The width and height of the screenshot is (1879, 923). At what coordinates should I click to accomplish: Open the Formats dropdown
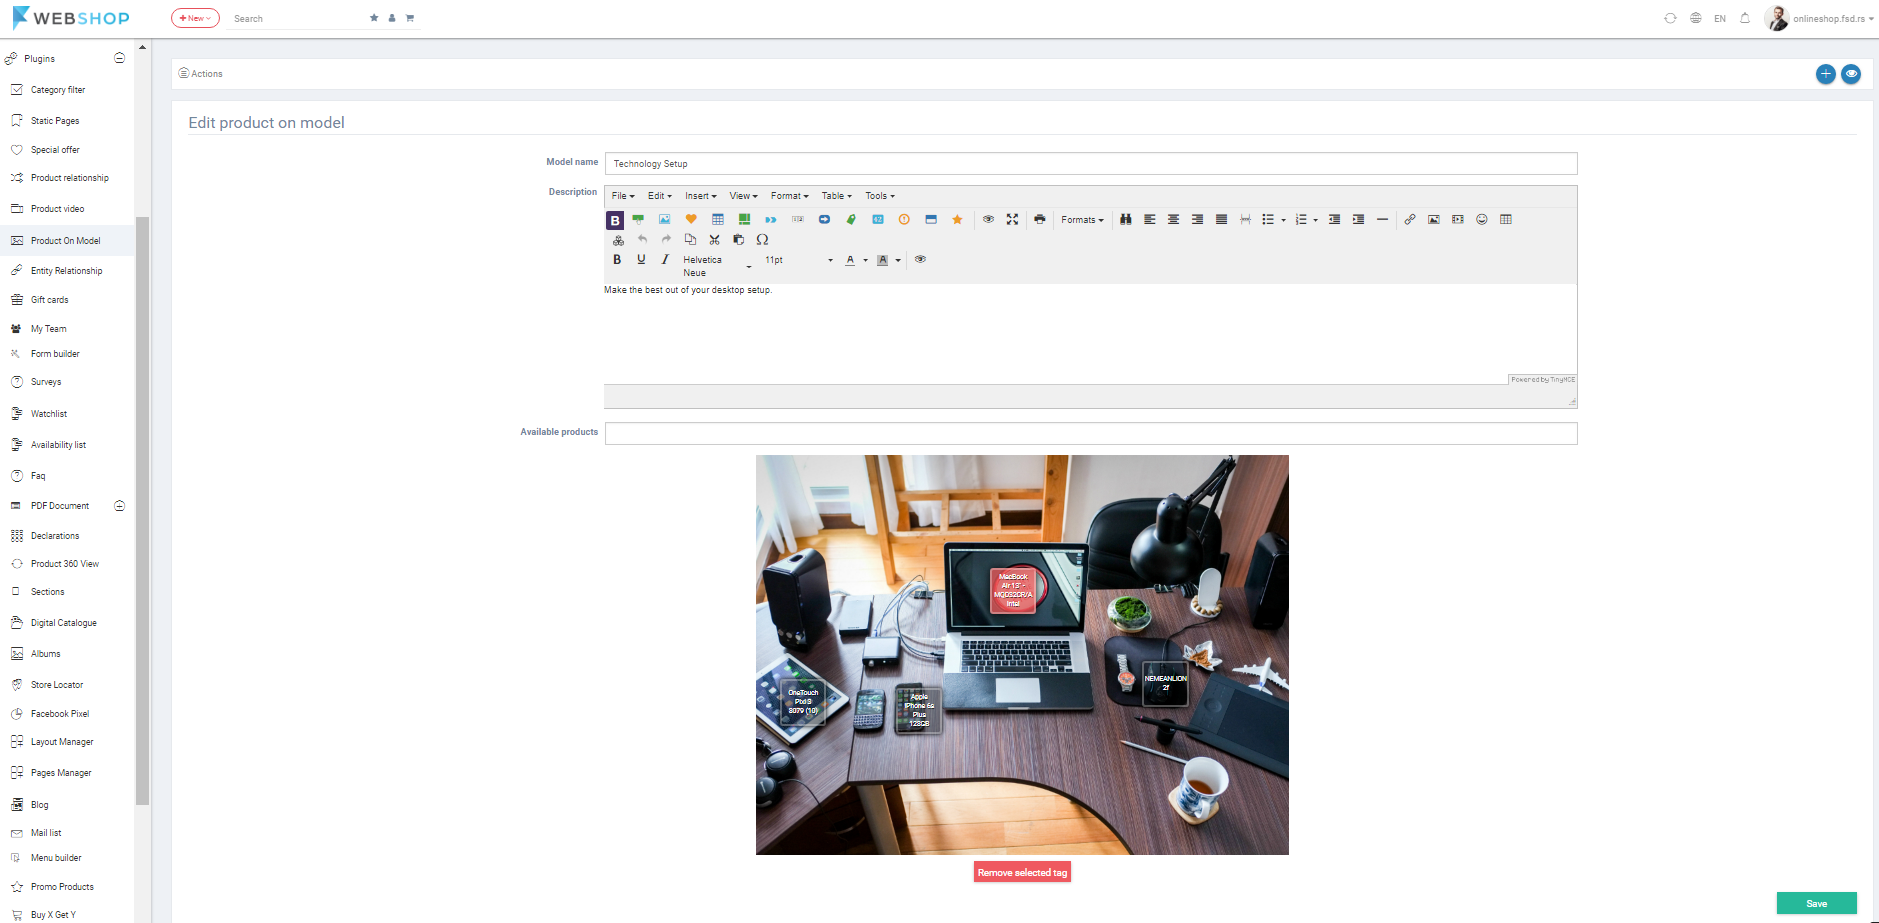(1082, 220)
